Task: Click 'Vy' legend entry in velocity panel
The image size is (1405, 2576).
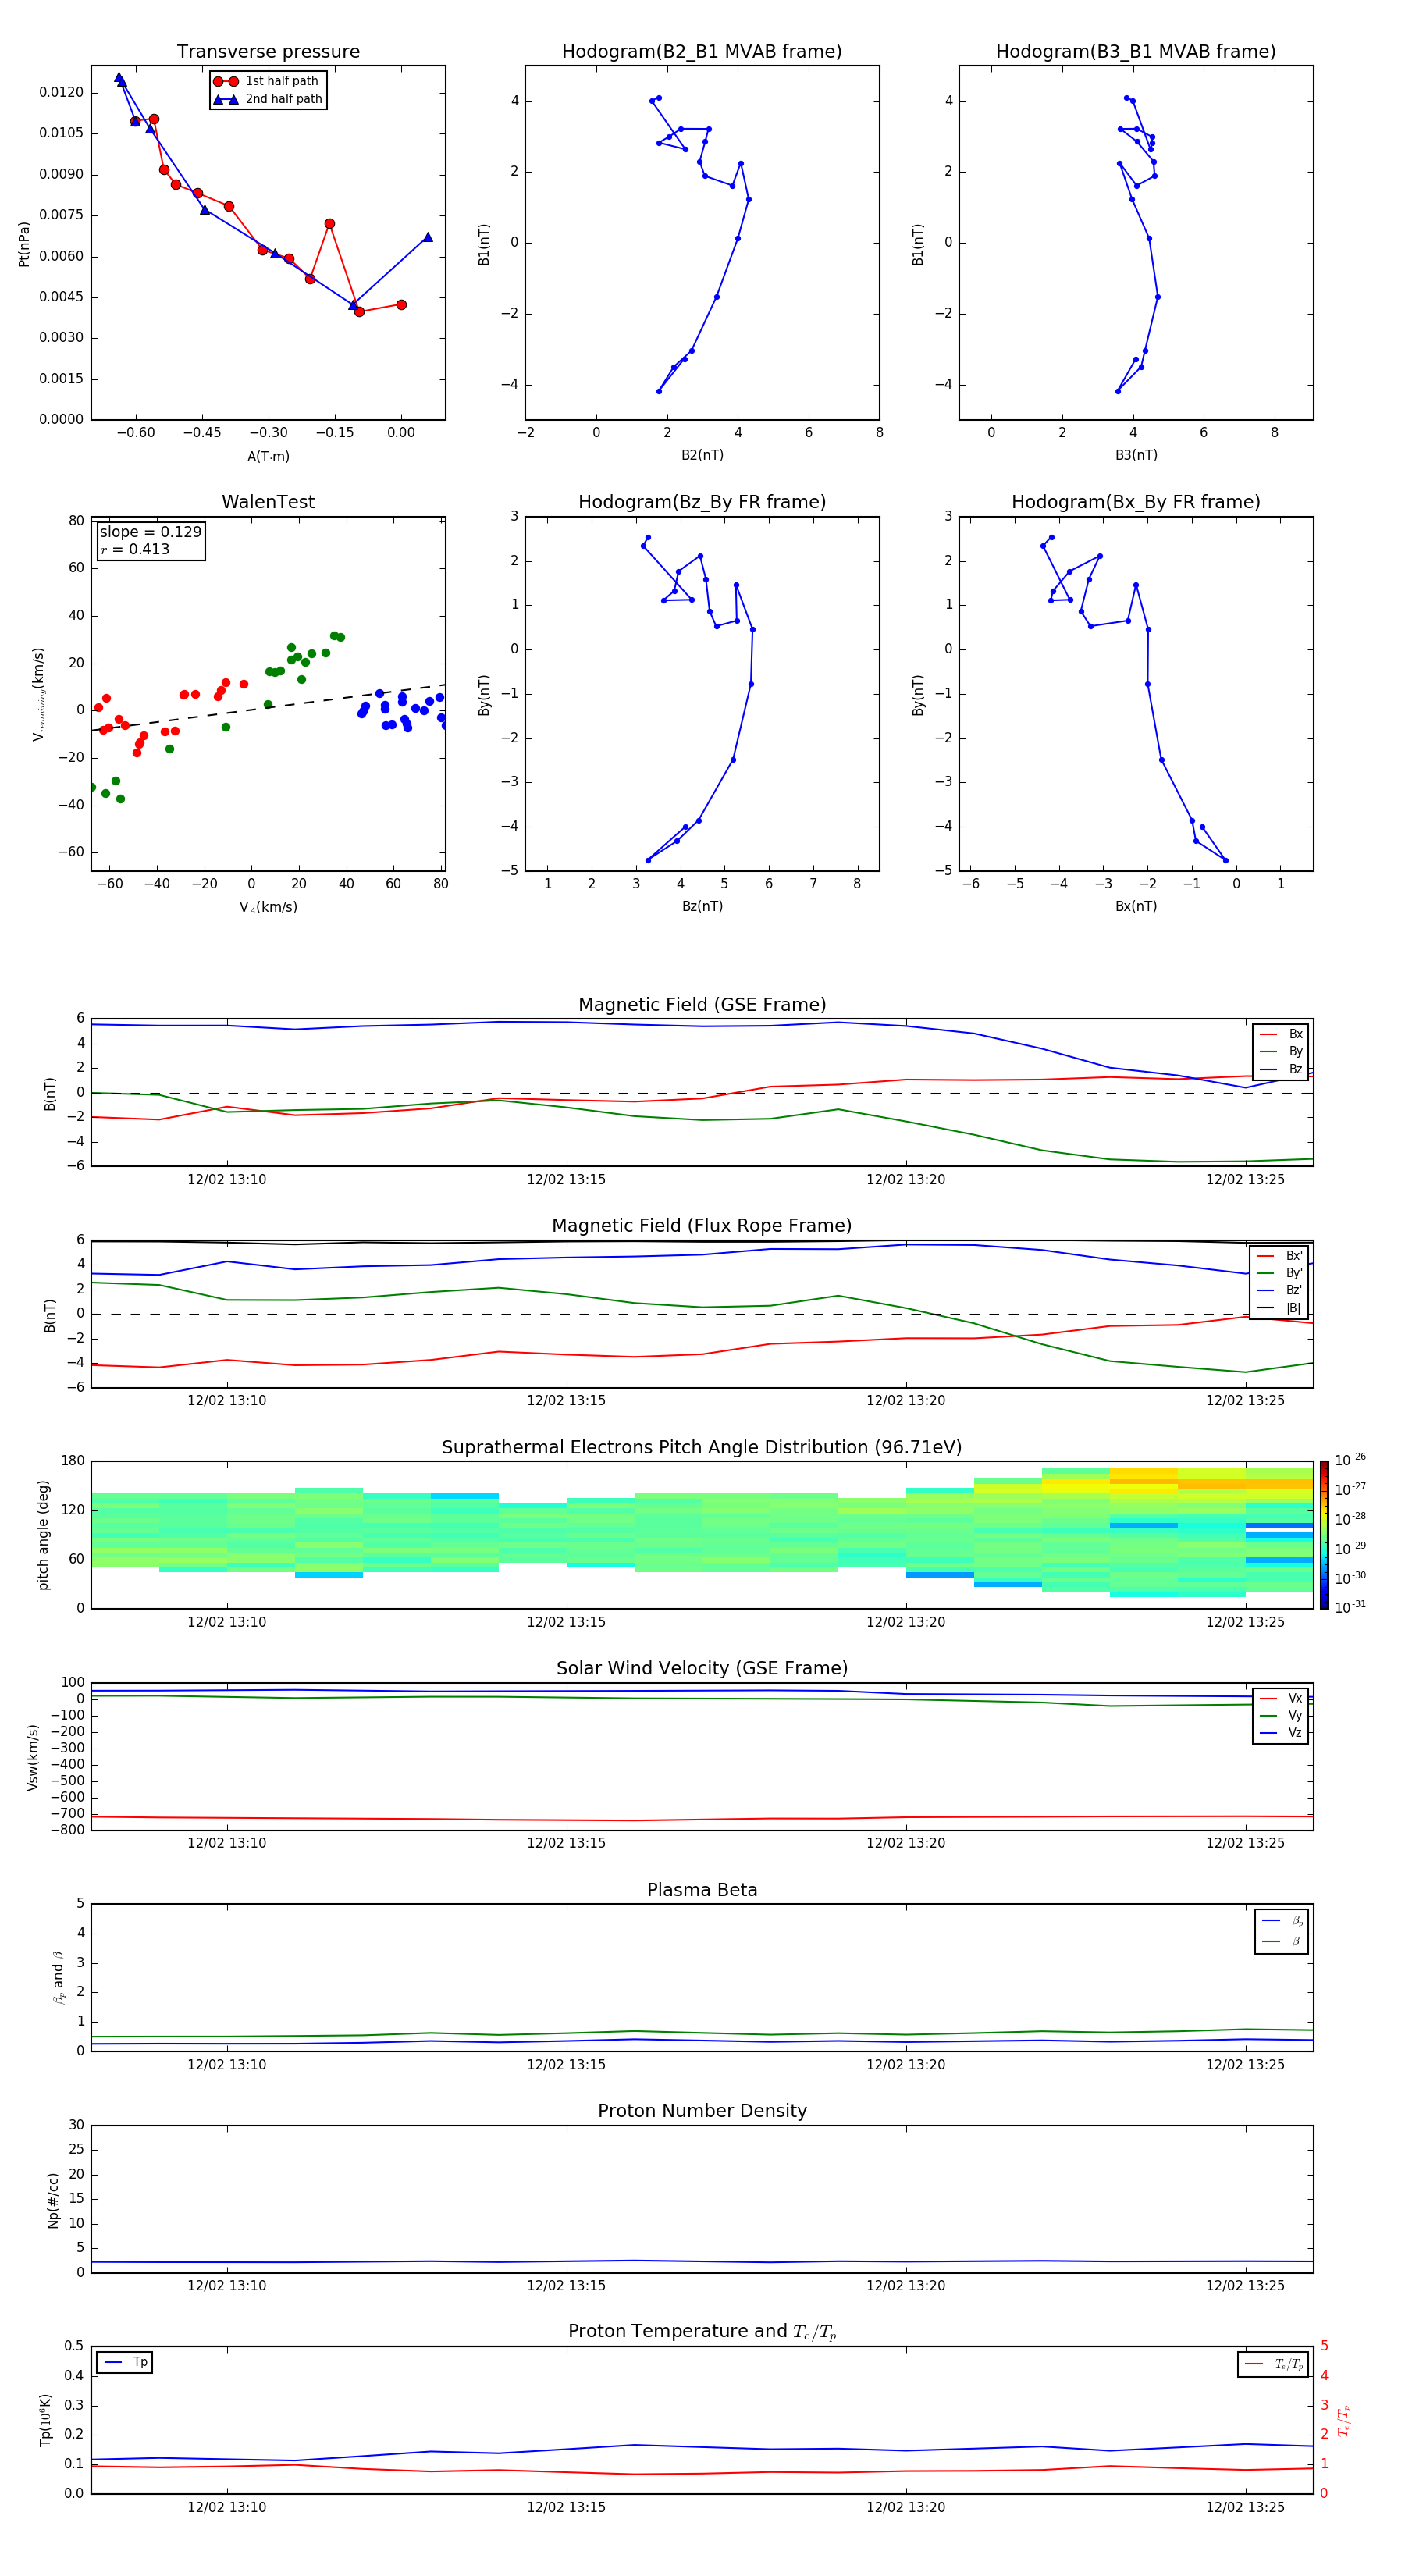Action: pos(1282,1715)
